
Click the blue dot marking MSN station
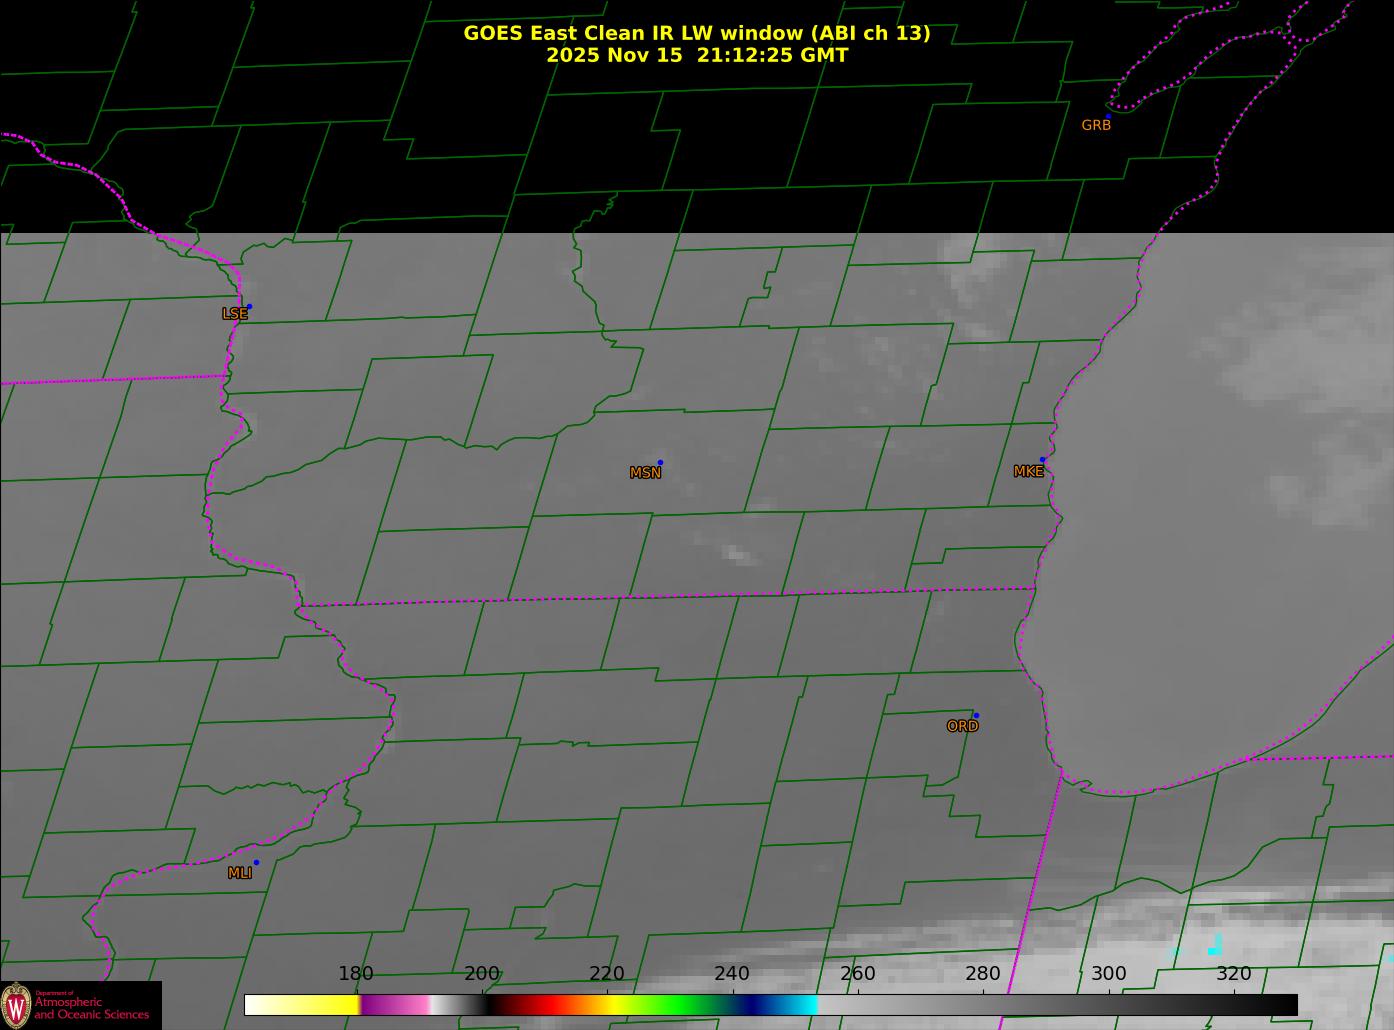660,463
